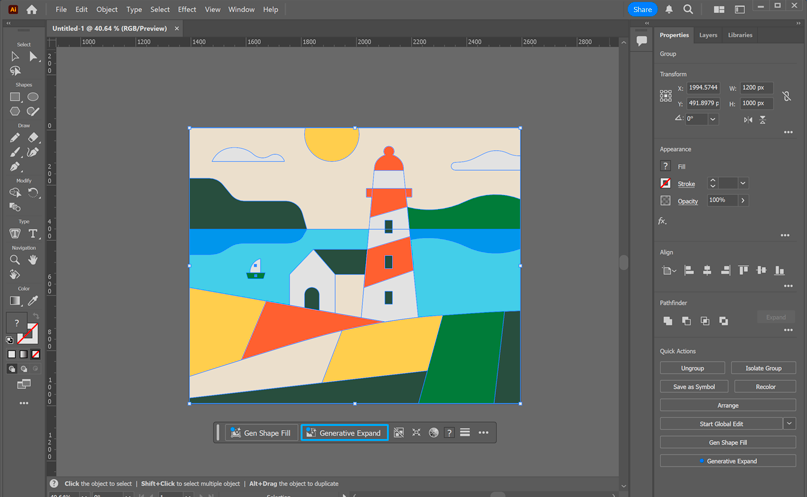807x497 pixels.
Task: Select the Hand tool
Action: pyautogui.click(x=33, y=260)
